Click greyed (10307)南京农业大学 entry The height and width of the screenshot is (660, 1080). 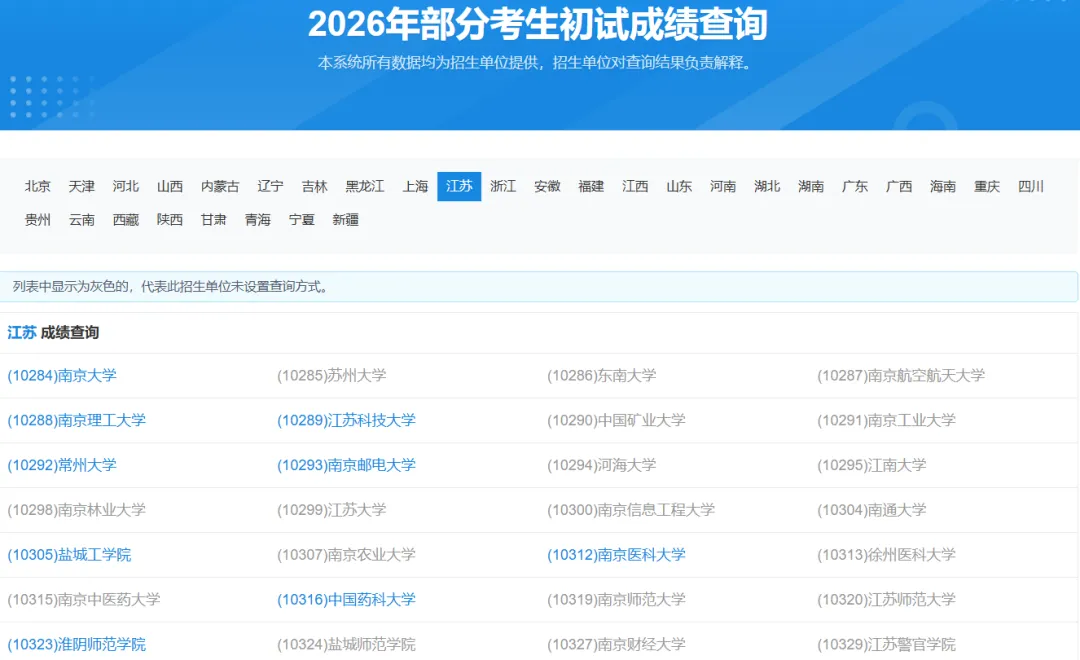click(x=346, y=555)
